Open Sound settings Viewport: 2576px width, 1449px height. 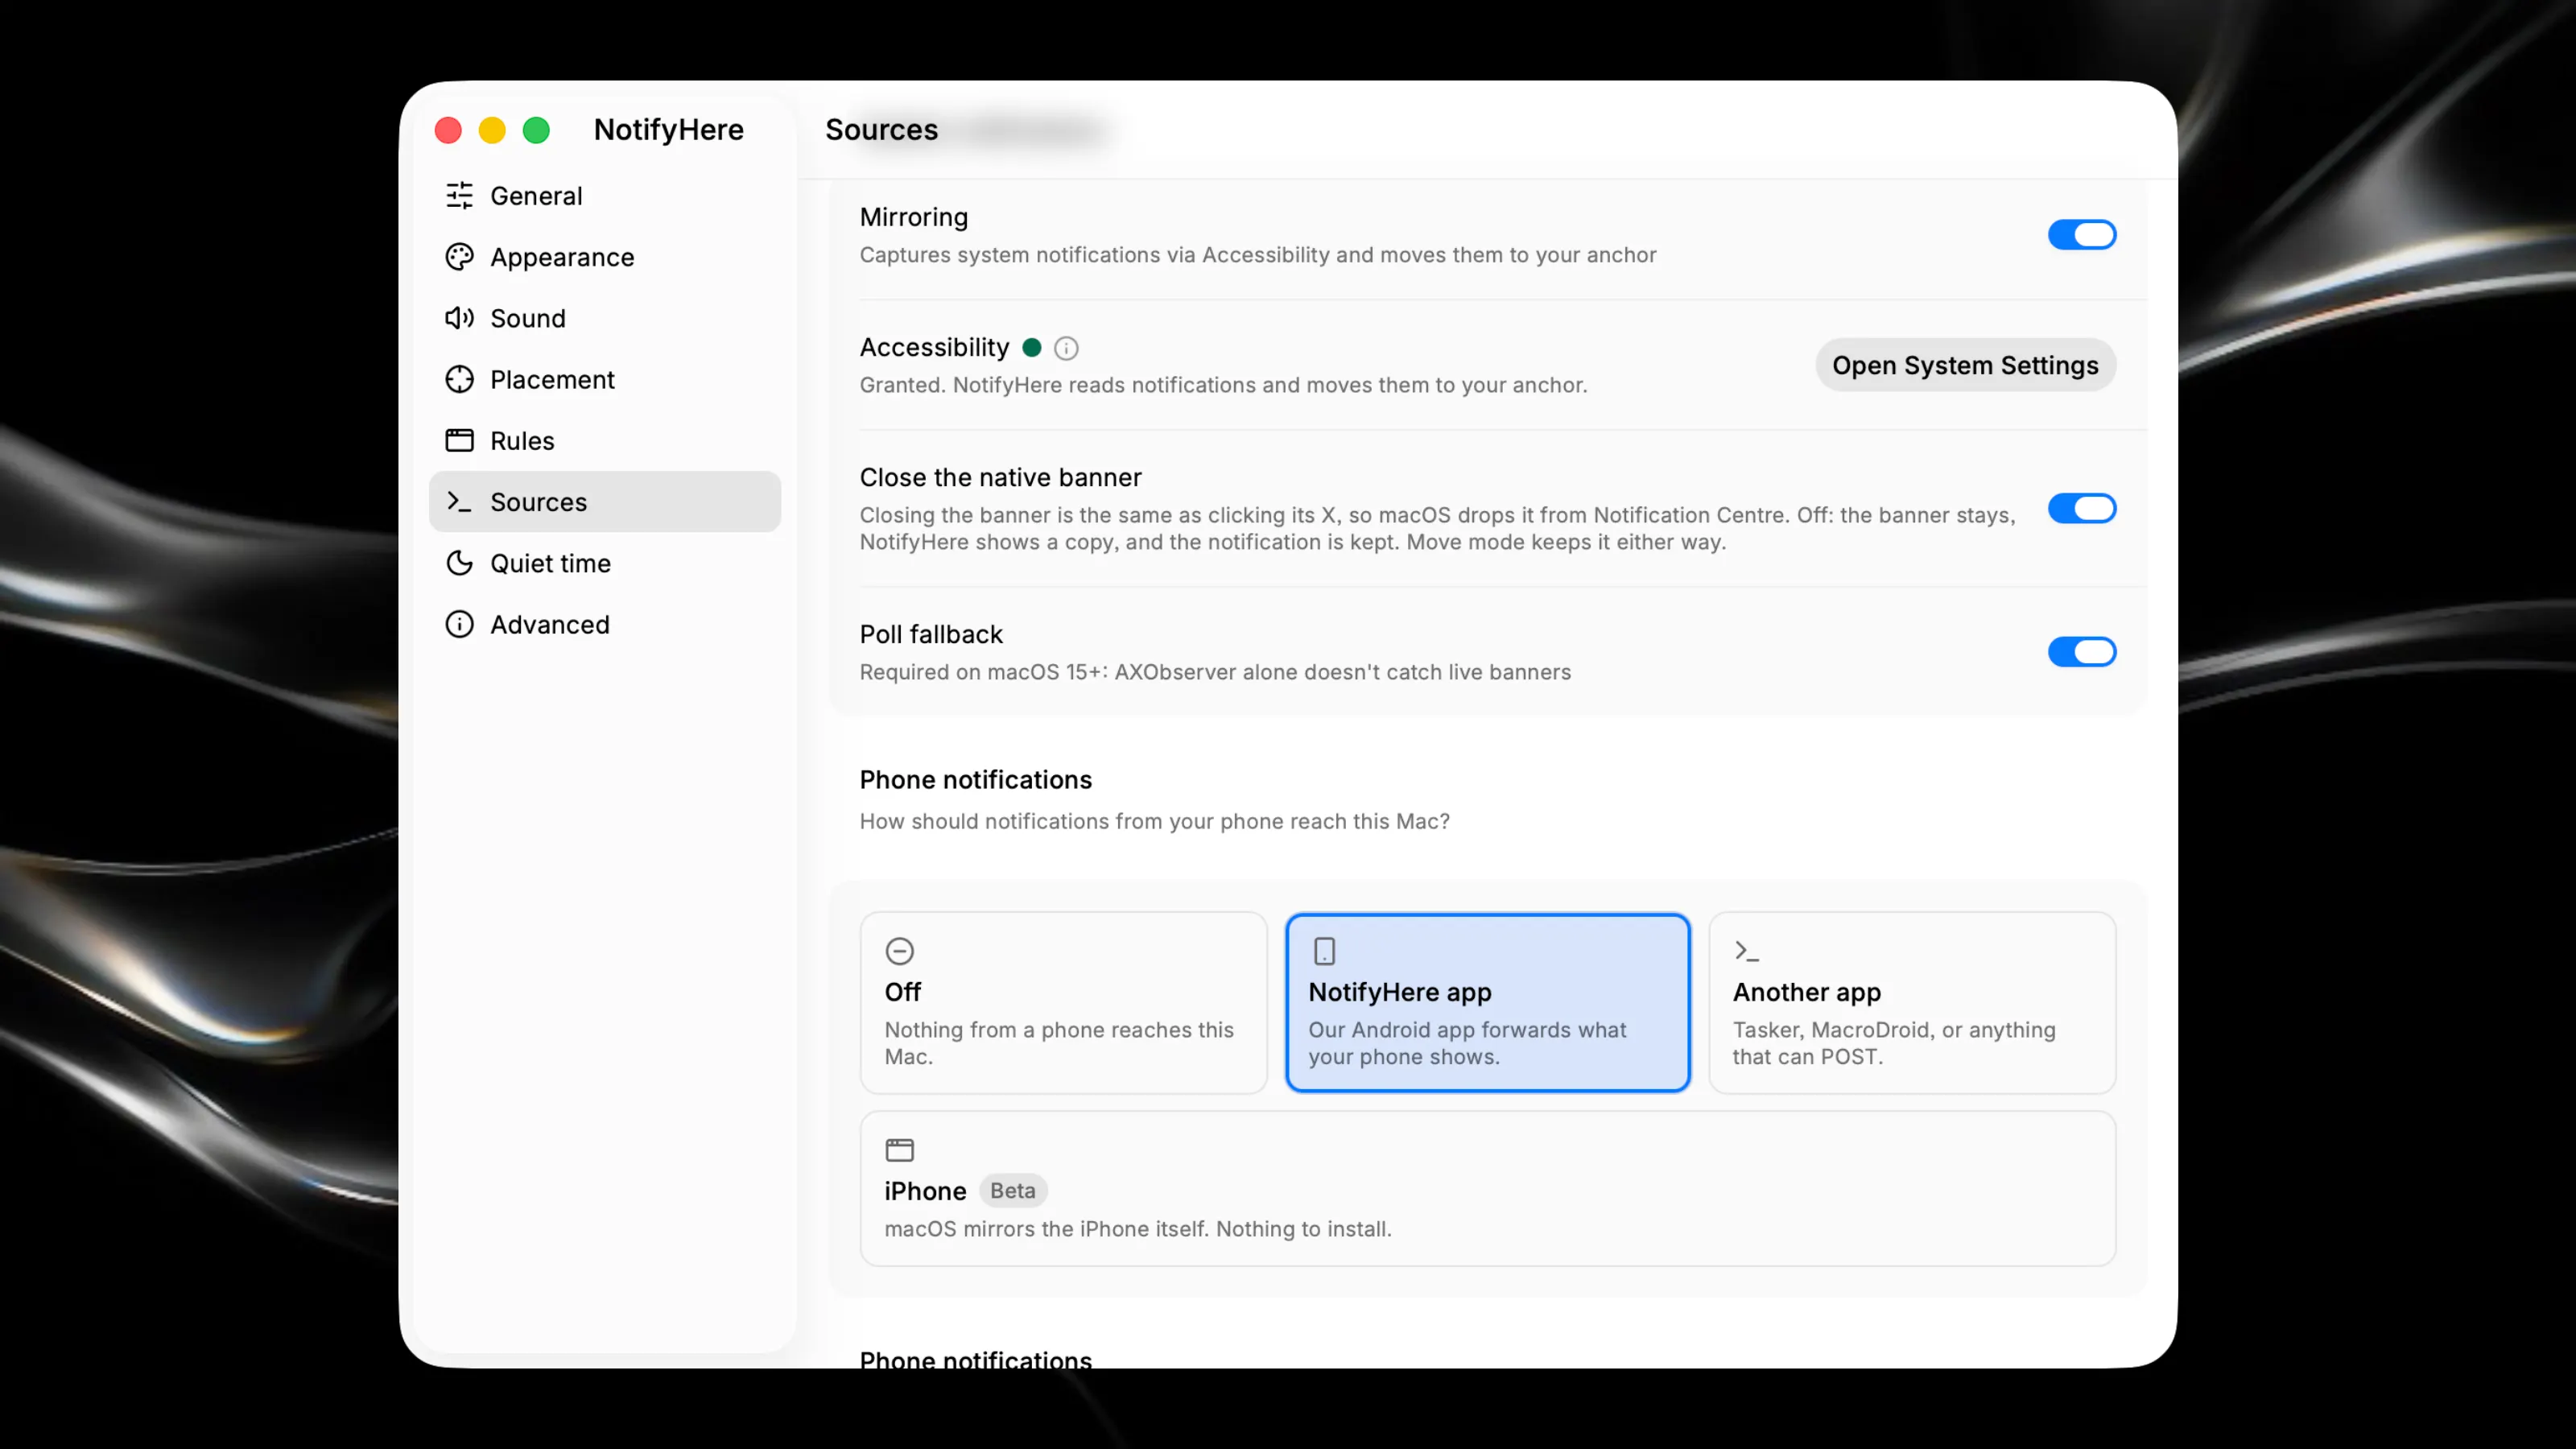coord(605,318)
